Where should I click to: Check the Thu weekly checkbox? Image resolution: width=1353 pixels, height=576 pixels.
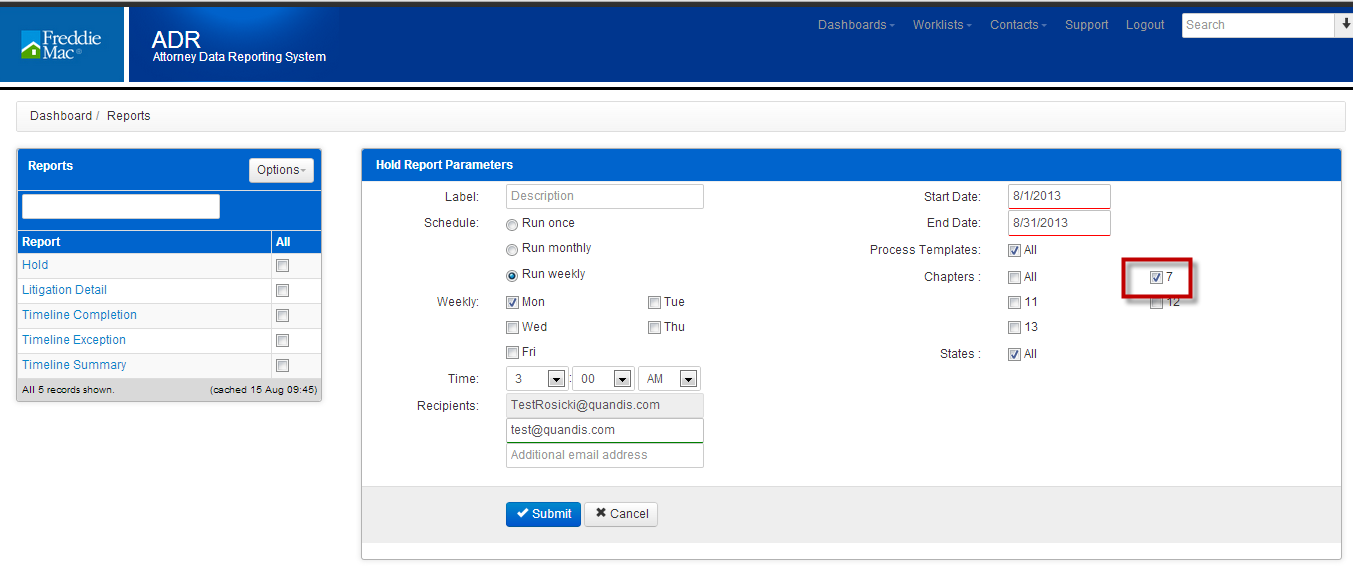654,327
